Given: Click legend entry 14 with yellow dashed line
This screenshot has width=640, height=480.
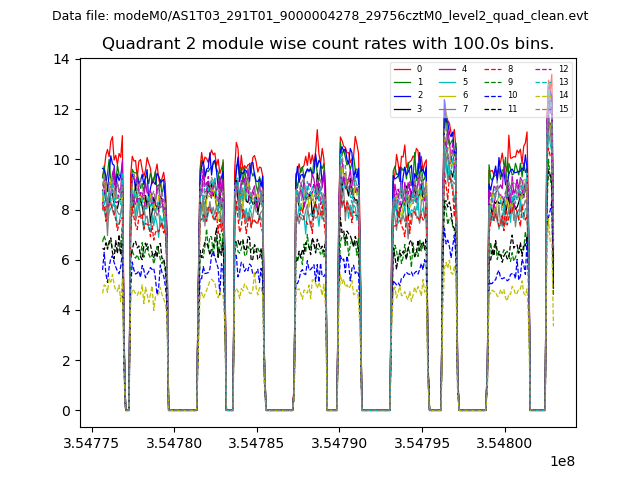Looking at the screenshot, I should pyautogui.click(x=552, y=95).
